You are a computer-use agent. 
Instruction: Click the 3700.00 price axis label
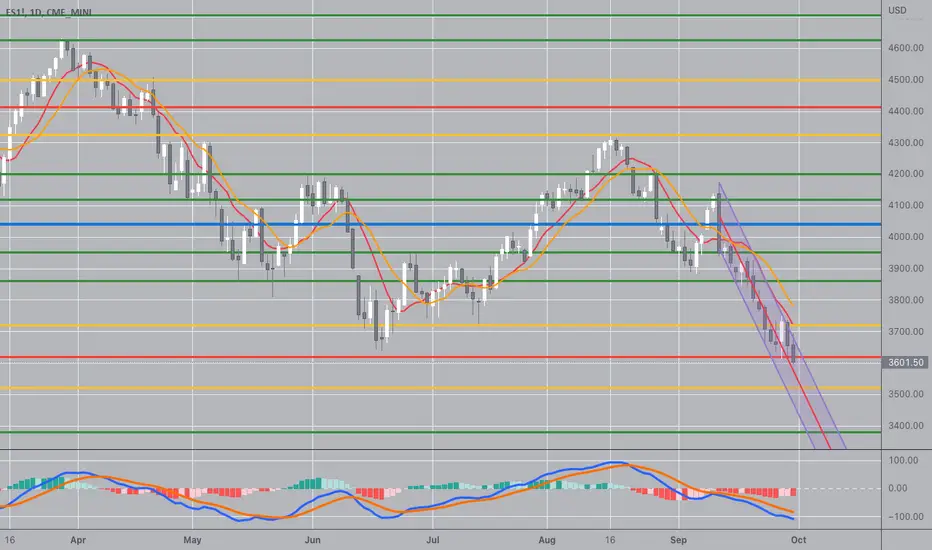point(905,331)
